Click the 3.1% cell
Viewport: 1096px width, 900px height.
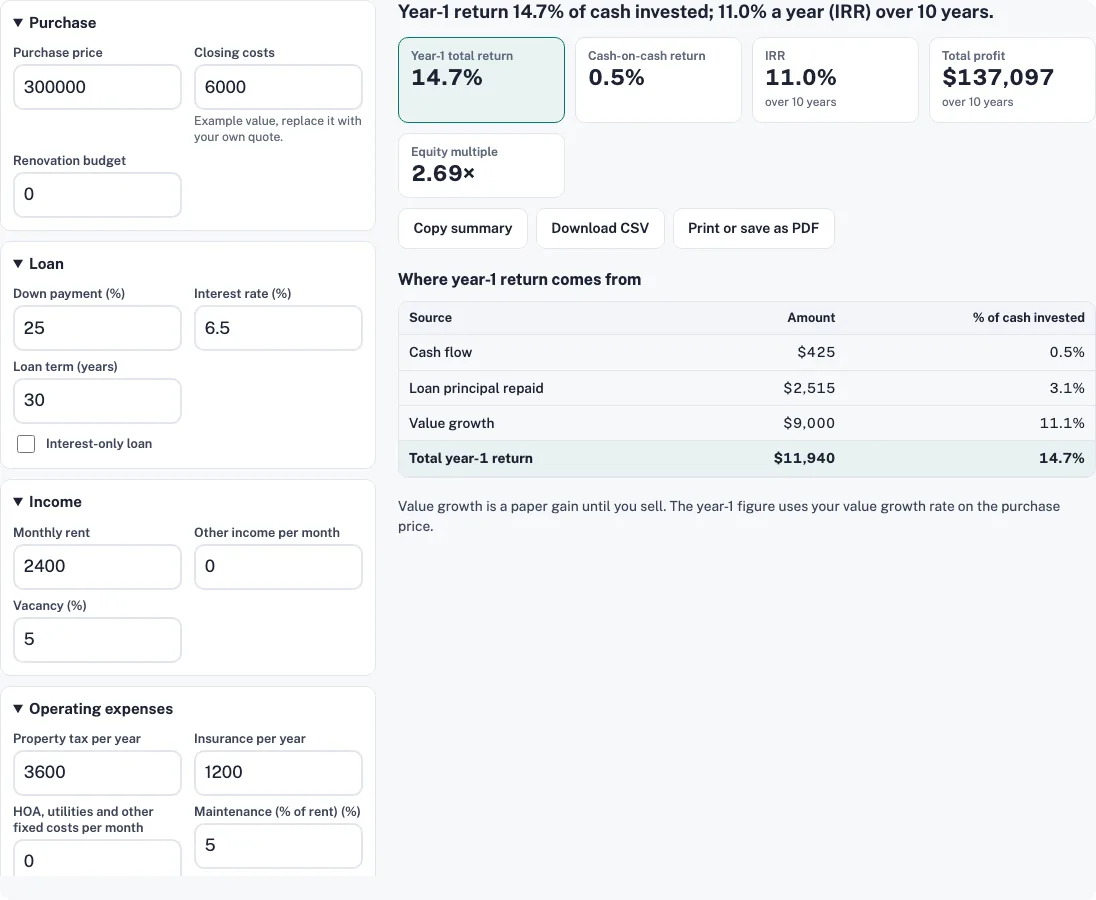click(1067, 388)
